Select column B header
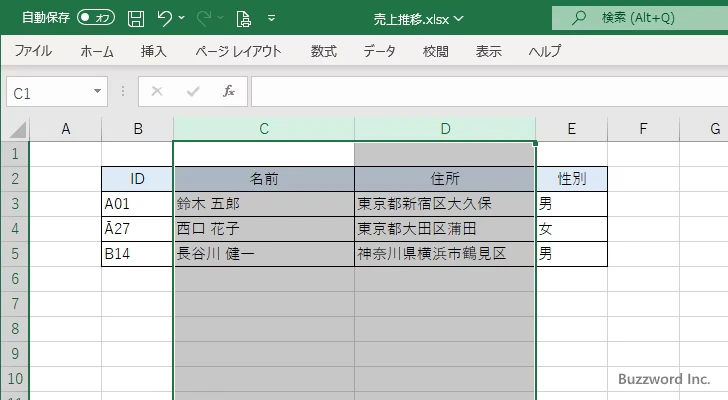The image size is (728, 400). pyautogui.click(x=137, y=129)
